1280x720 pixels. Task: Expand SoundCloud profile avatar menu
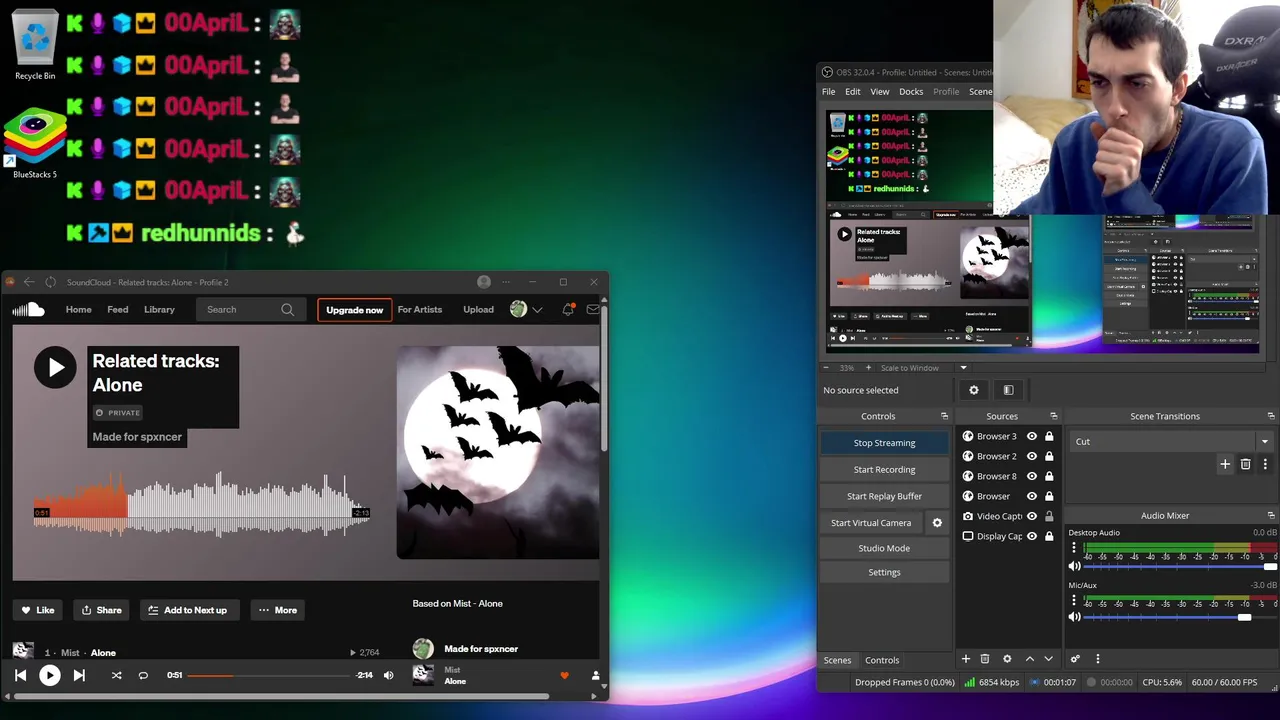525,310
